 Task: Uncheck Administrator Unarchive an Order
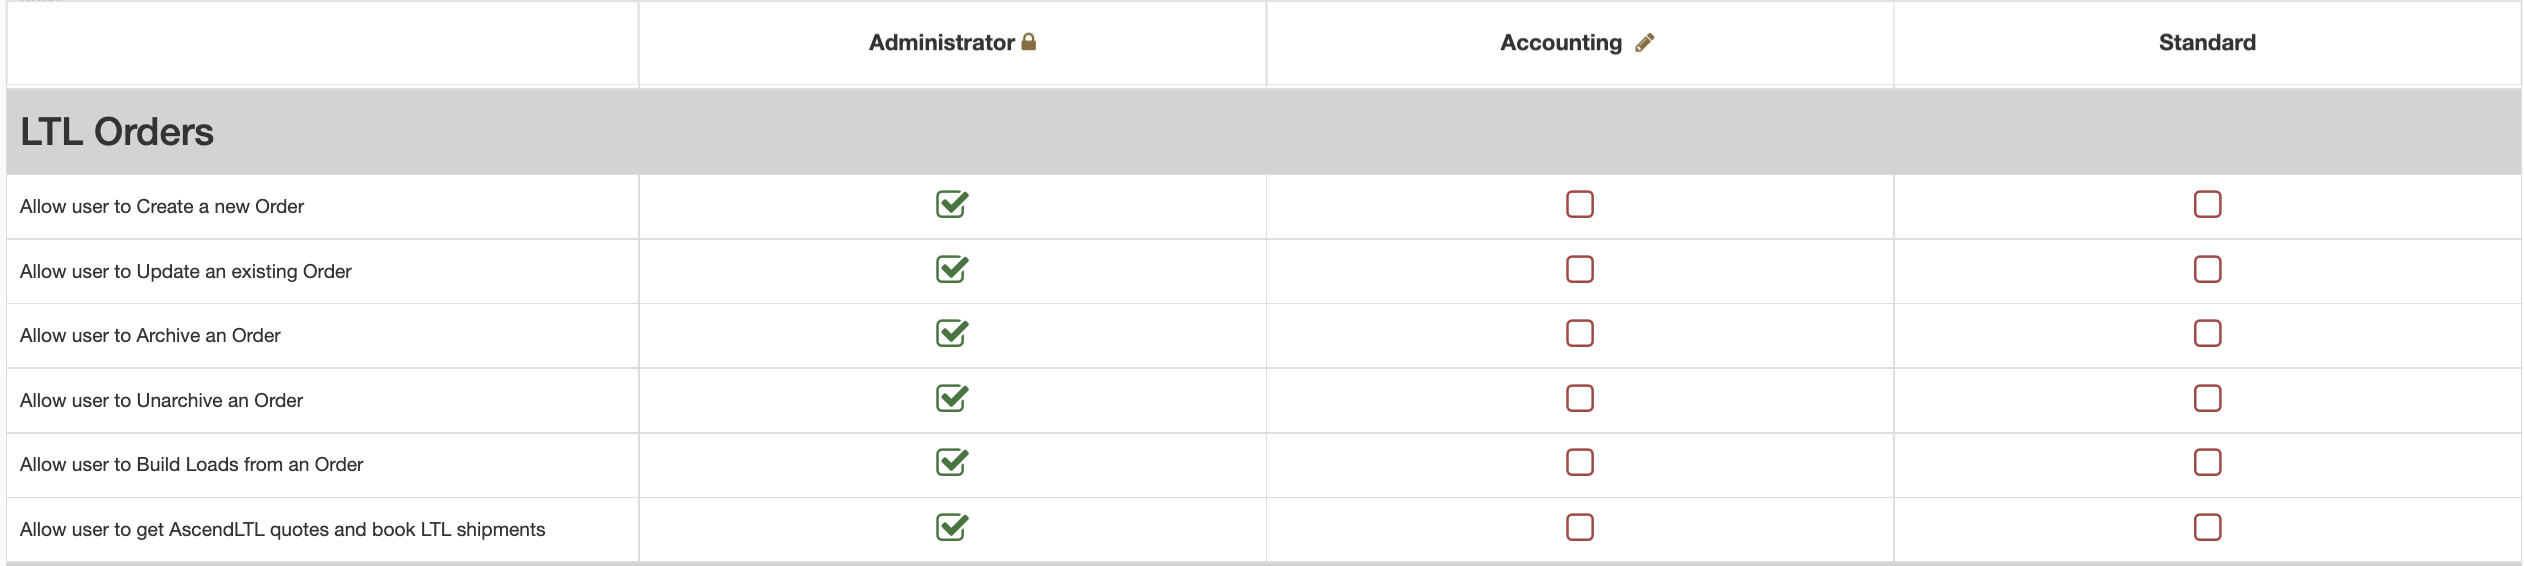(952, 398)
